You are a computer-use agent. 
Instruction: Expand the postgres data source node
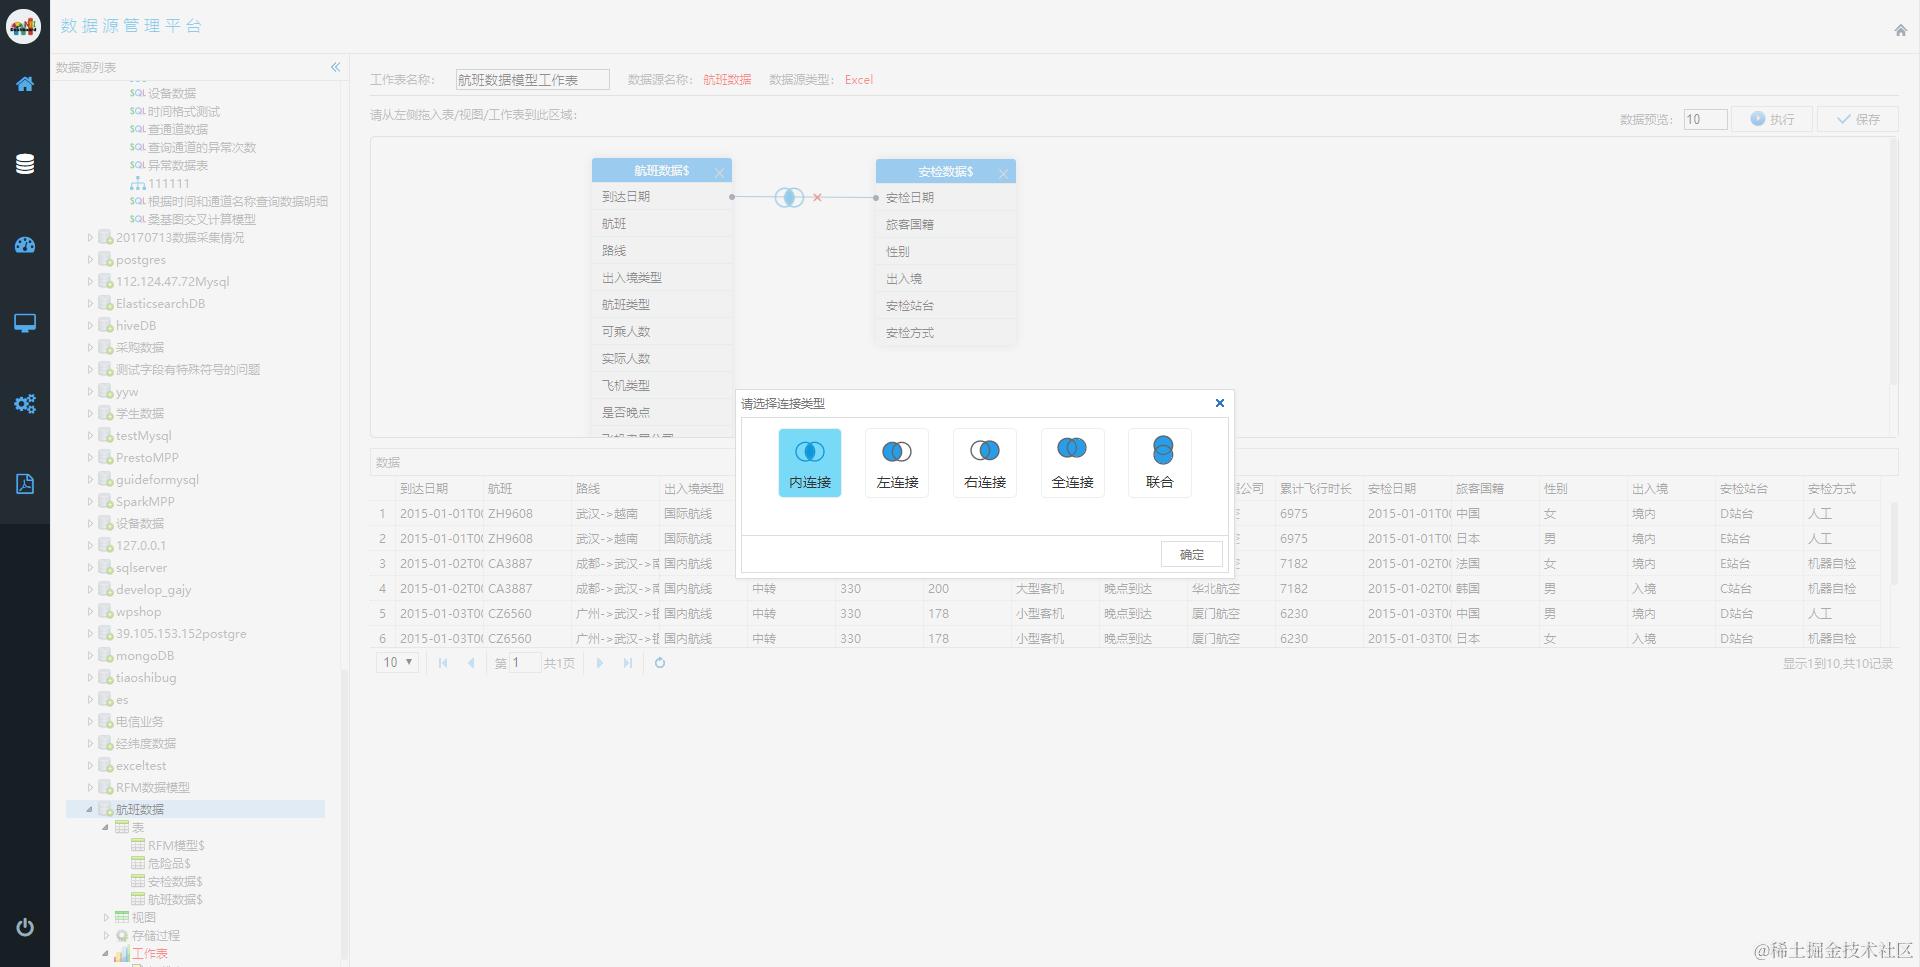point(90,260)
